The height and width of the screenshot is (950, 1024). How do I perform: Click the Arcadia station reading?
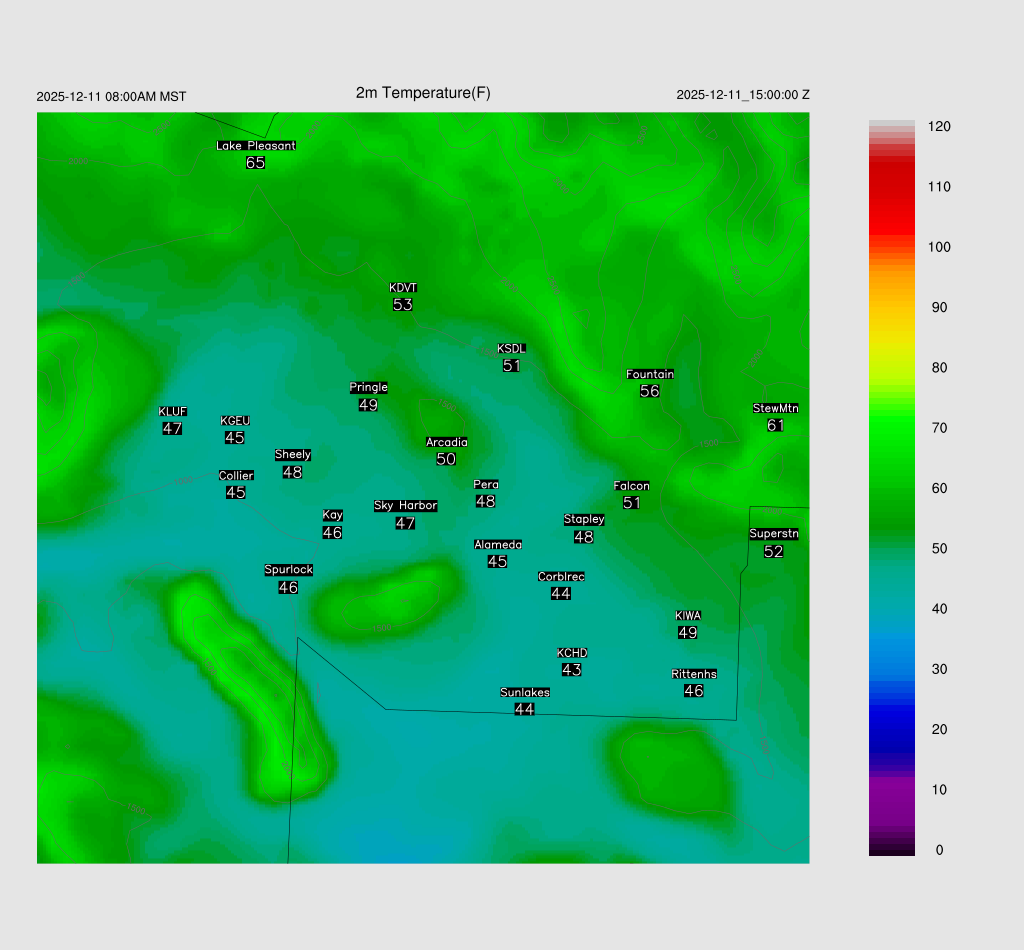click(446, 459)
